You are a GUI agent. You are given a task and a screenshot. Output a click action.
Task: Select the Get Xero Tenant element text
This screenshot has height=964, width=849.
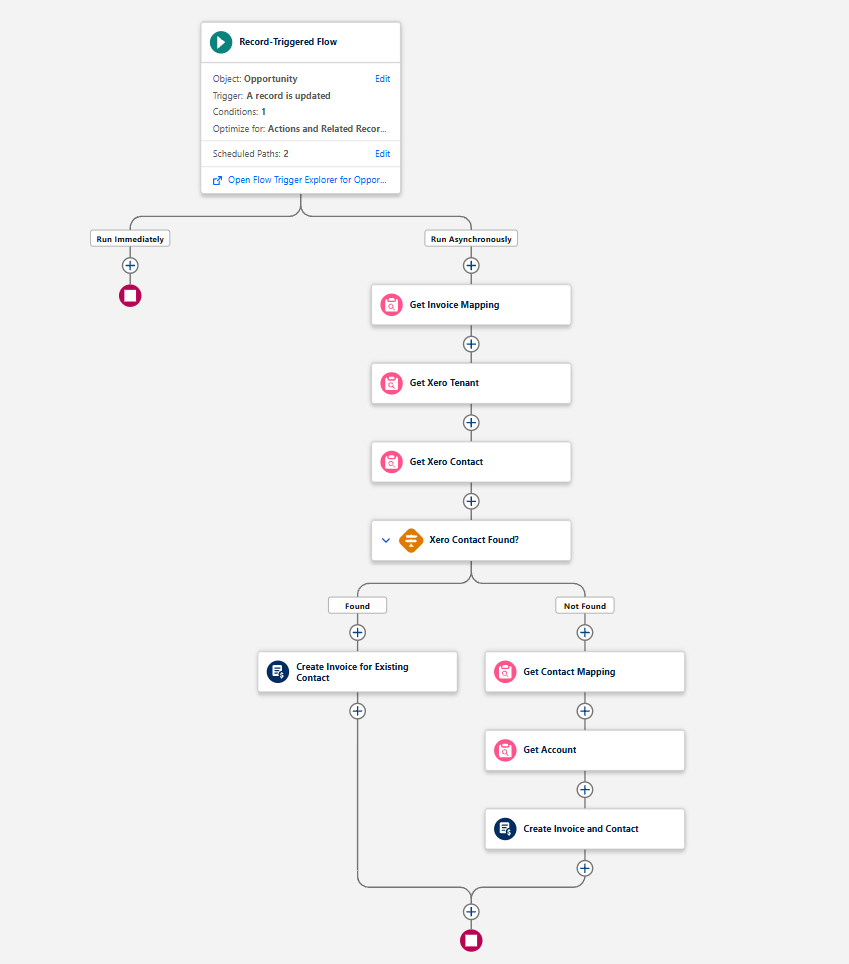click(444, 383)
